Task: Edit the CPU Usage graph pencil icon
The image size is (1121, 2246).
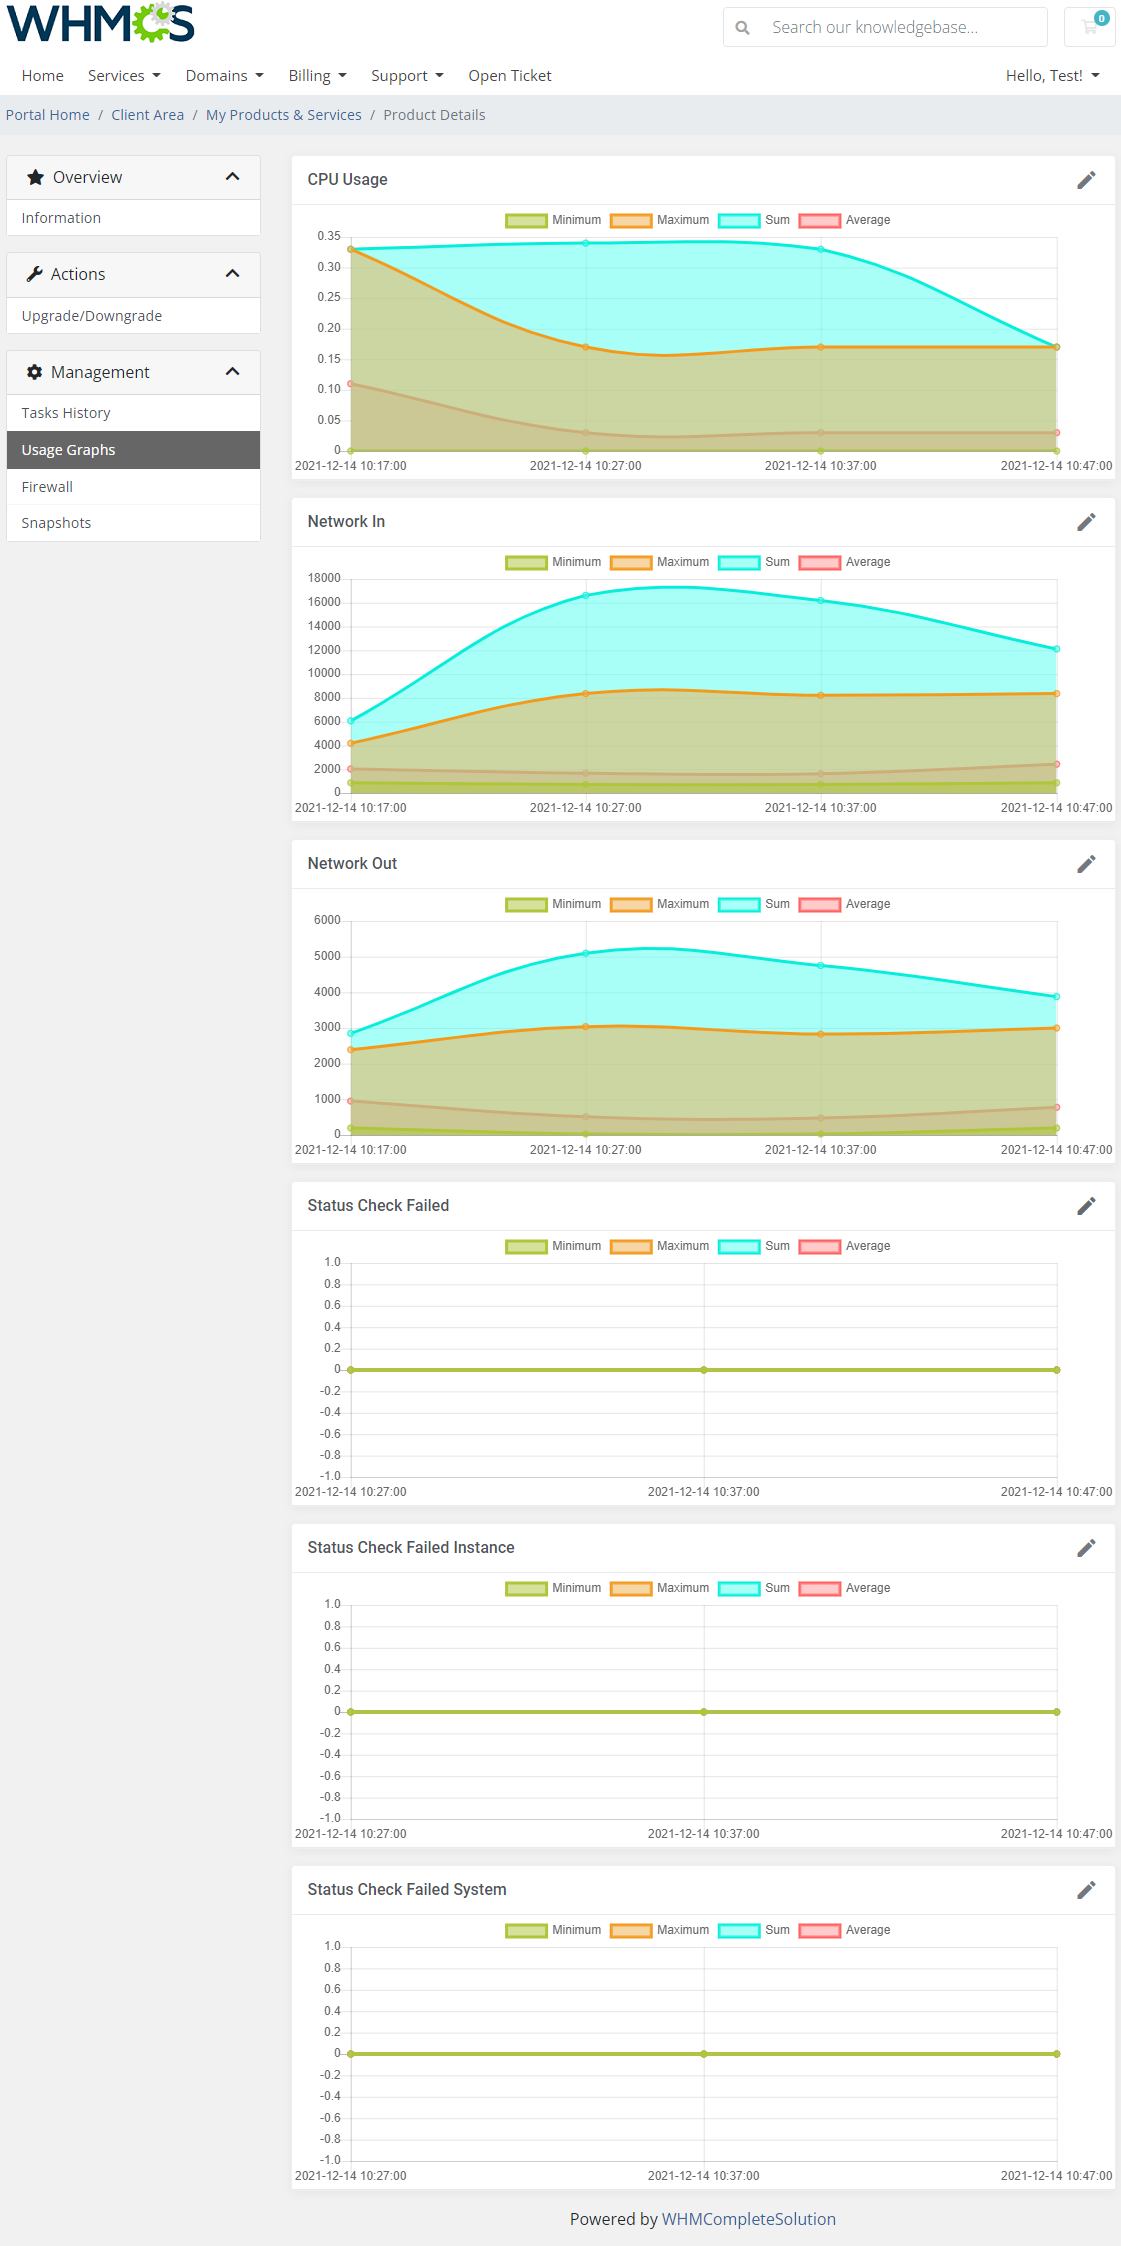Action: coord(1086,180)
